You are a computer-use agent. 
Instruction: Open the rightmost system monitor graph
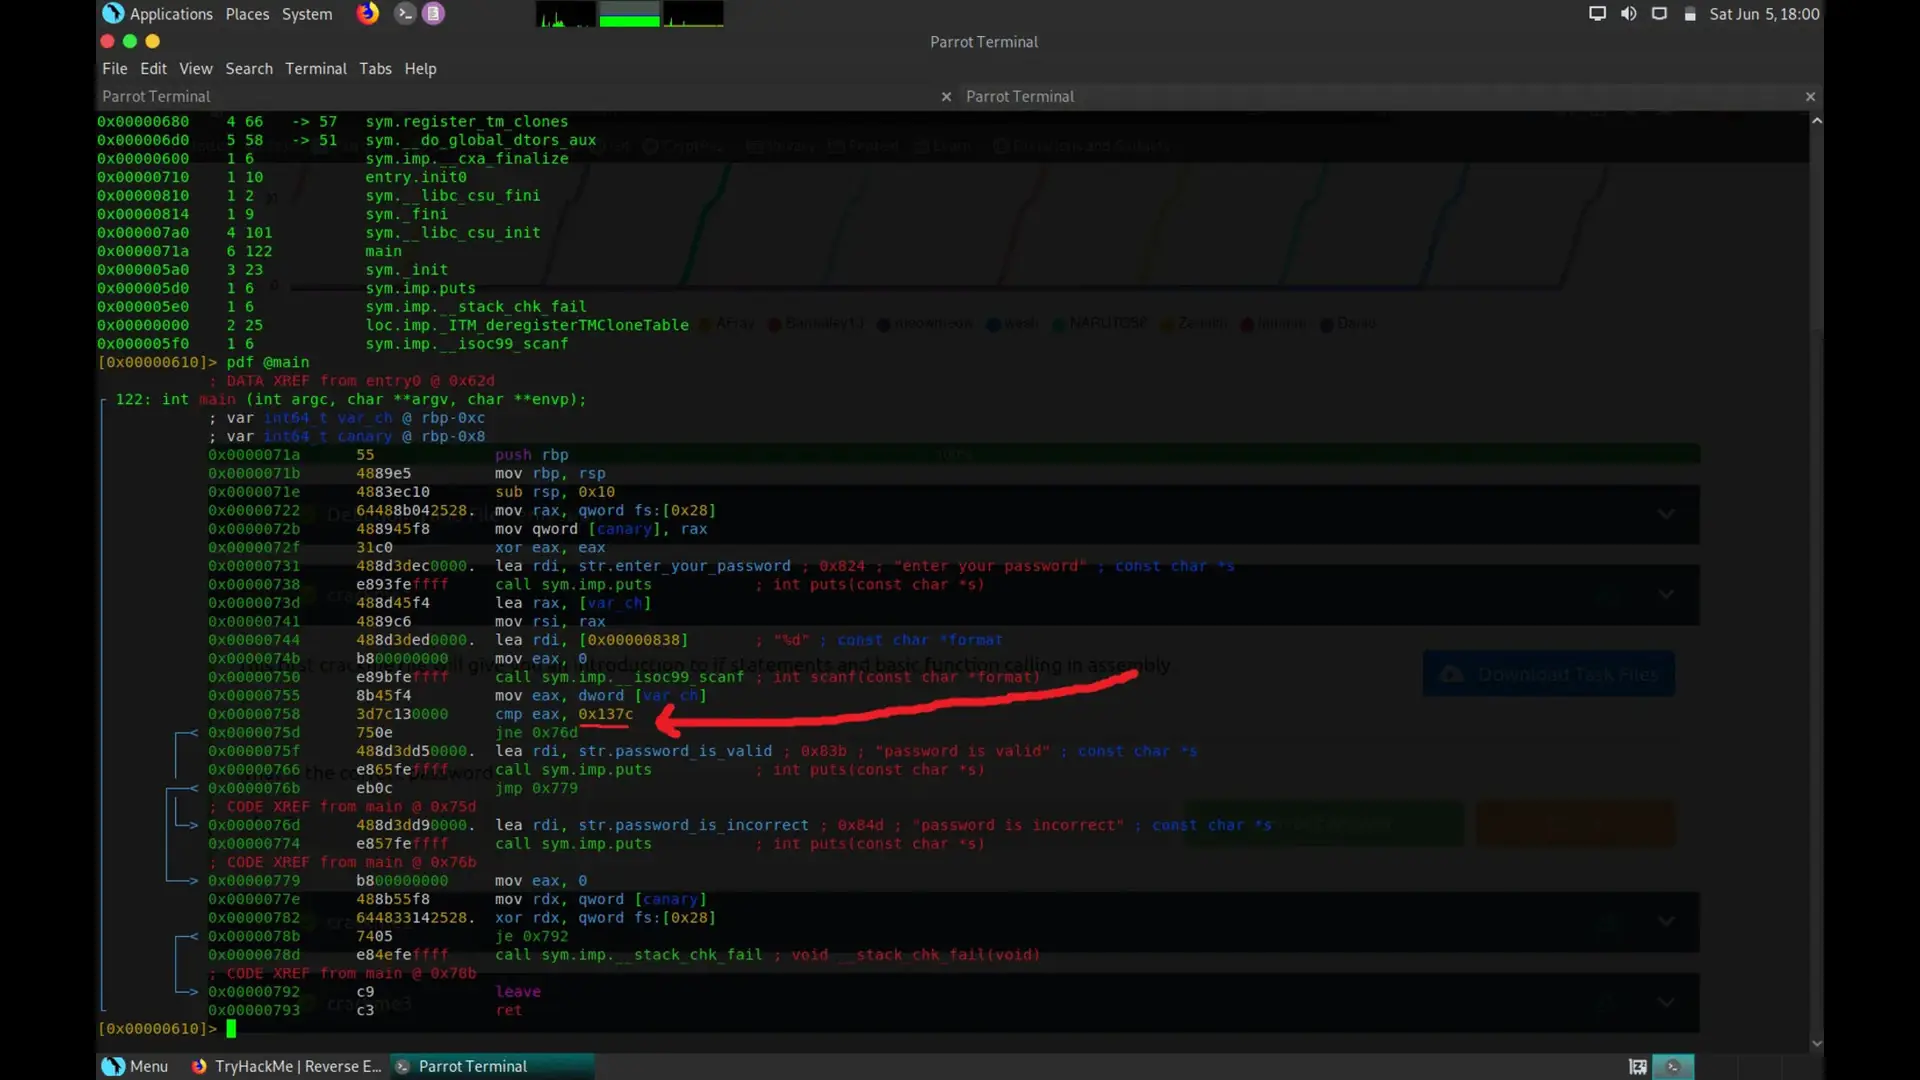[693, 14]
